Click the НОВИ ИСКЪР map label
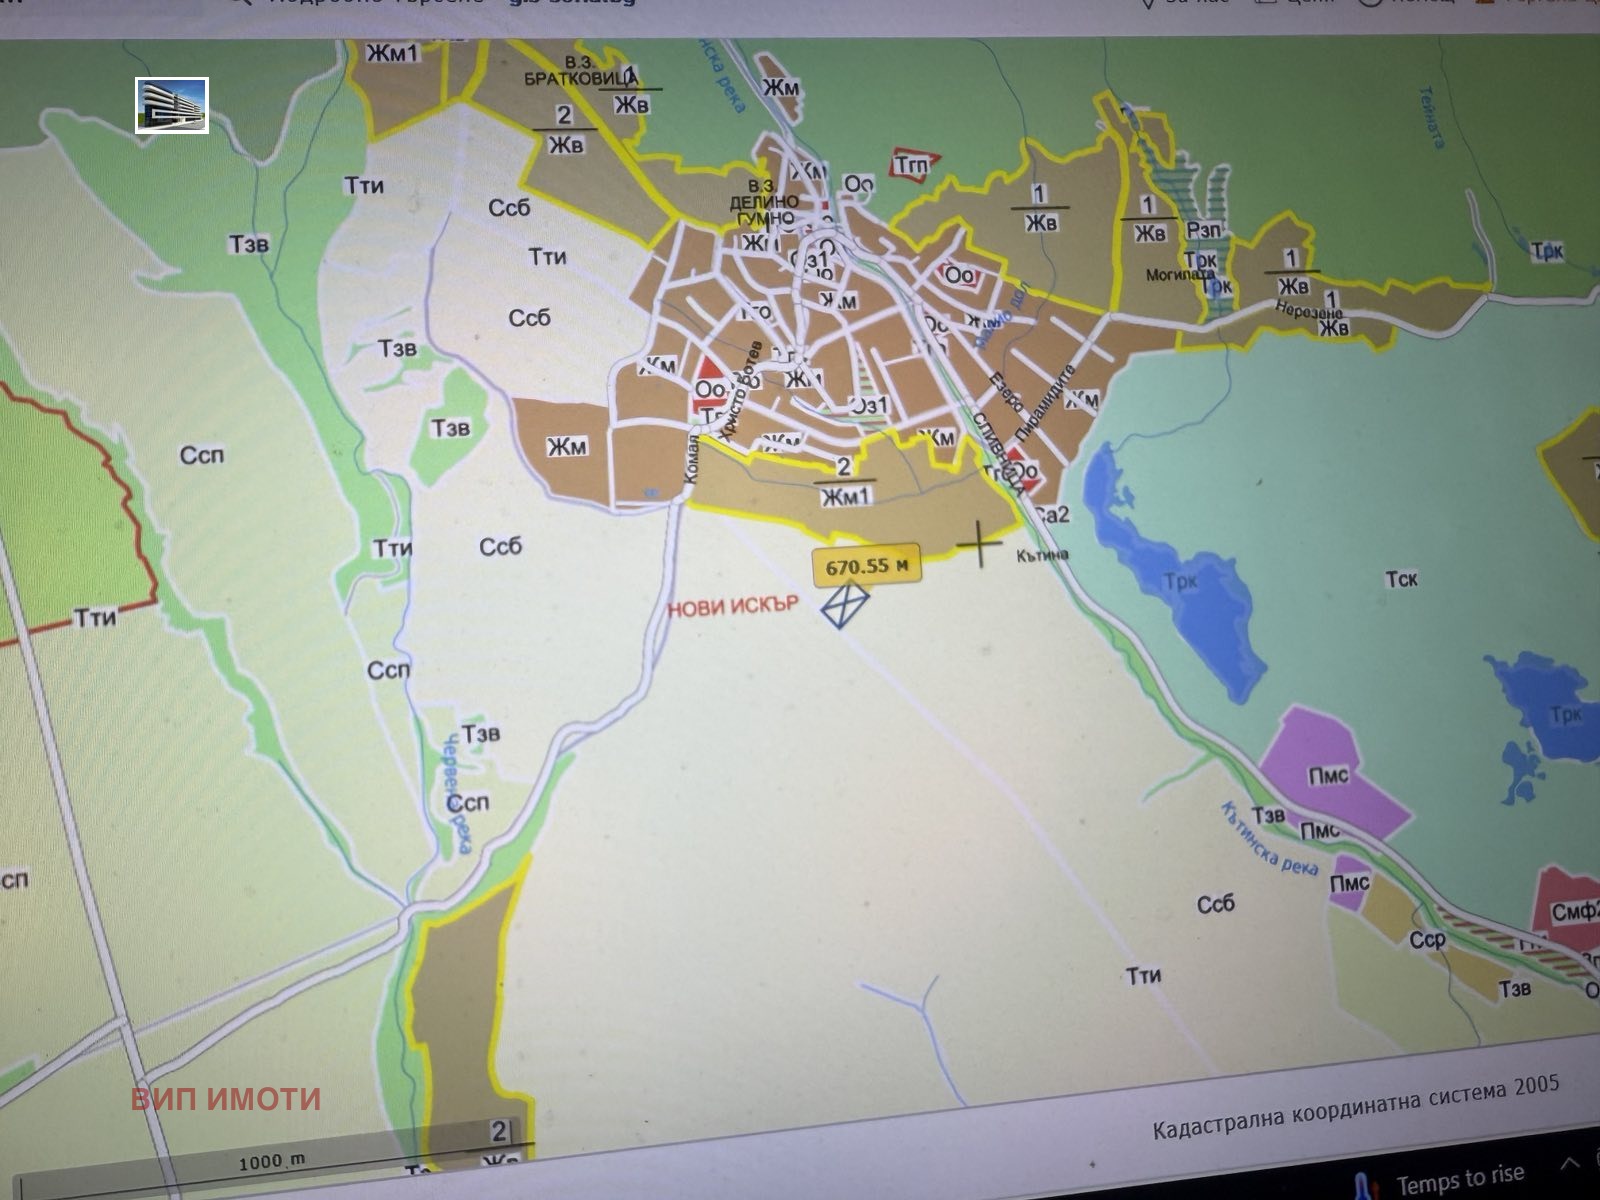1600x1200 pixels. pyautogui.click(x=732, y=605)
